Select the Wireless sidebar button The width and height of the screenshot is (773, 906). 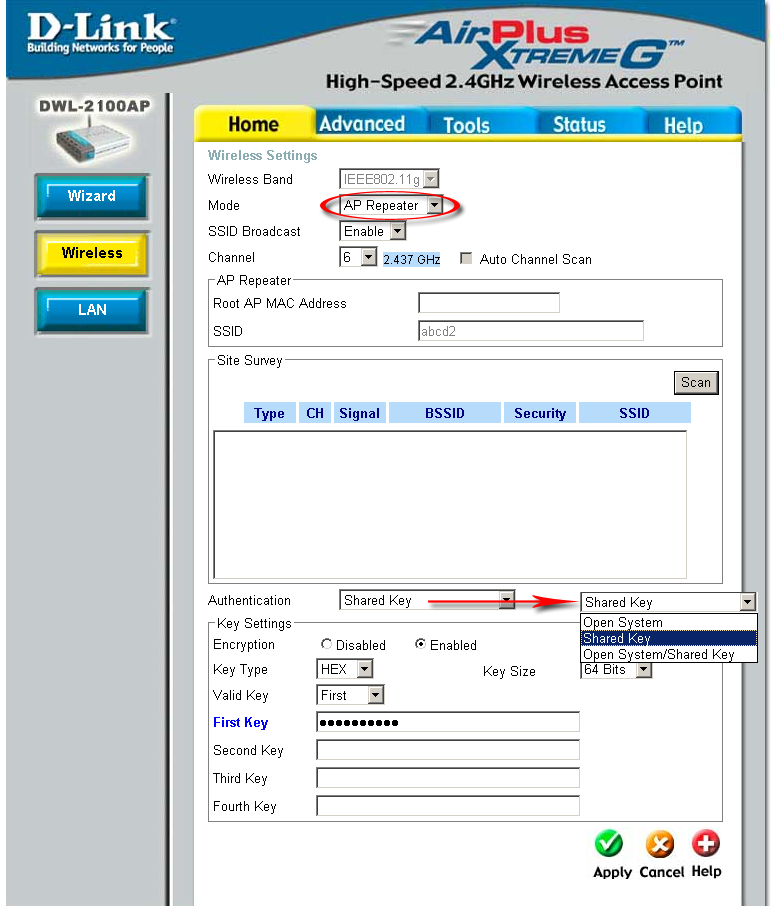coord(92,253)
